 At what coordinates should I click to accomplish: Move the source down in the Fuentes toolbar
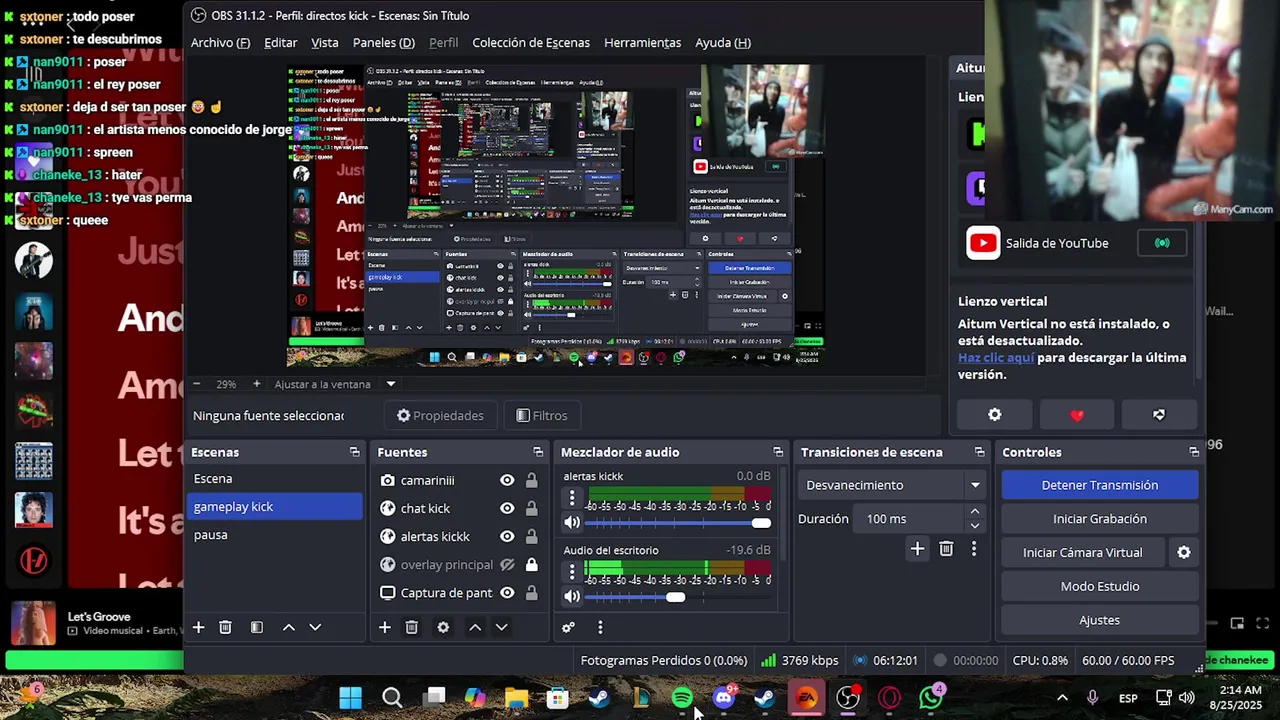(502, 627)
